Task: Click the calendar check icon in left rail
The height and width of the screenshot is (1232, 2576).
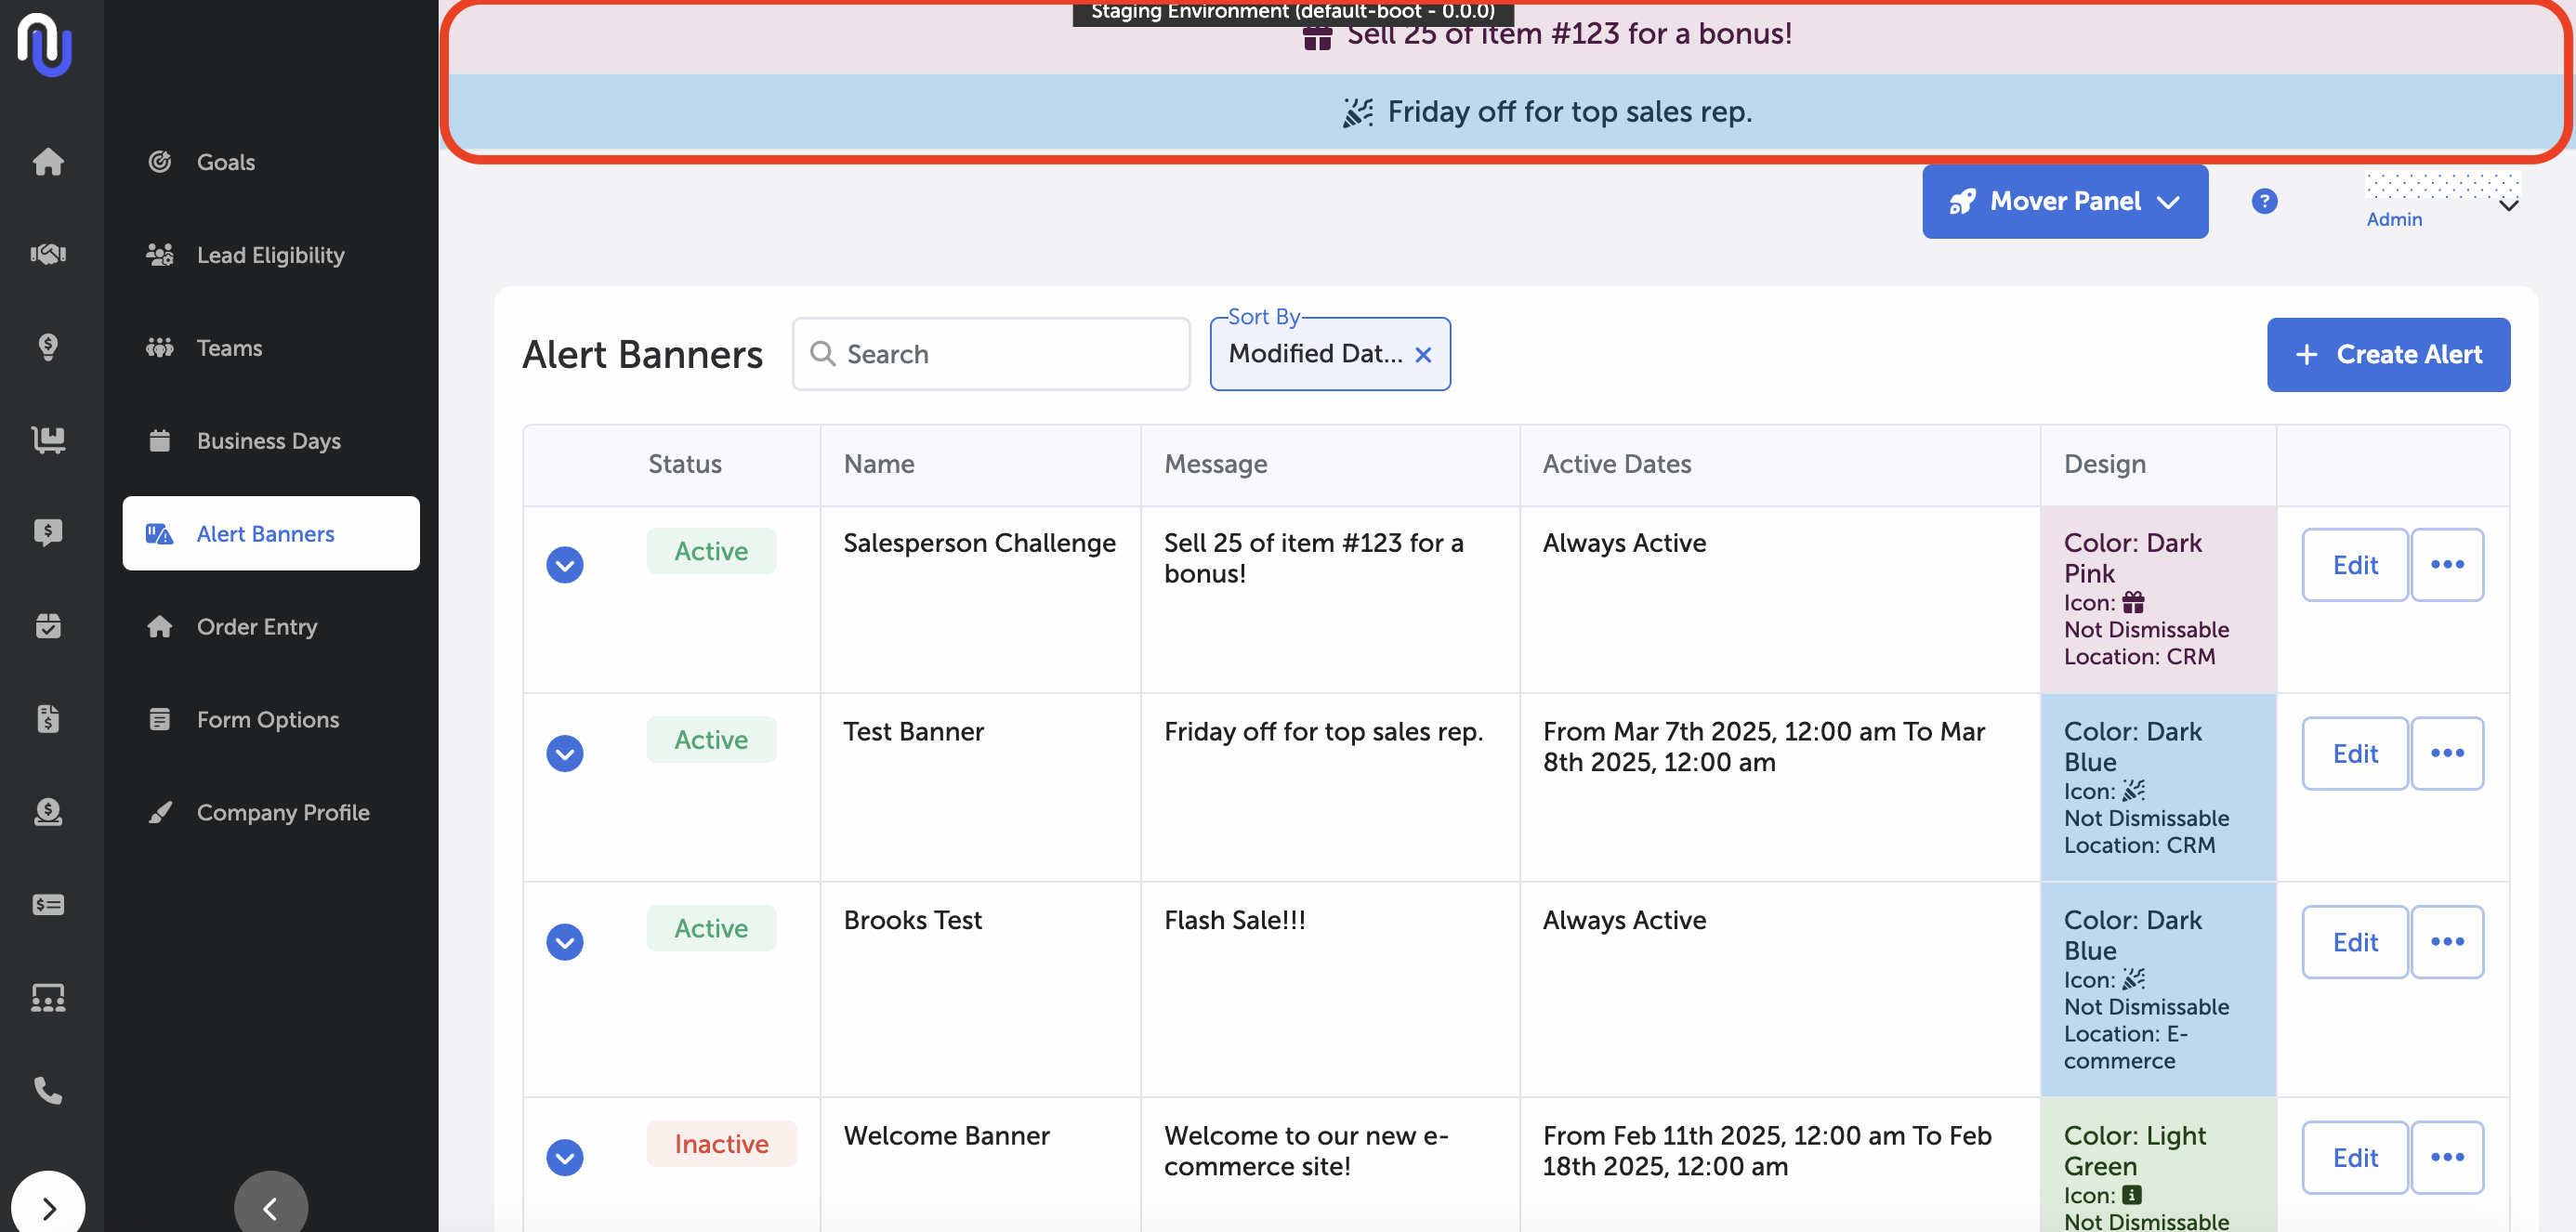Action: [48, 626]
